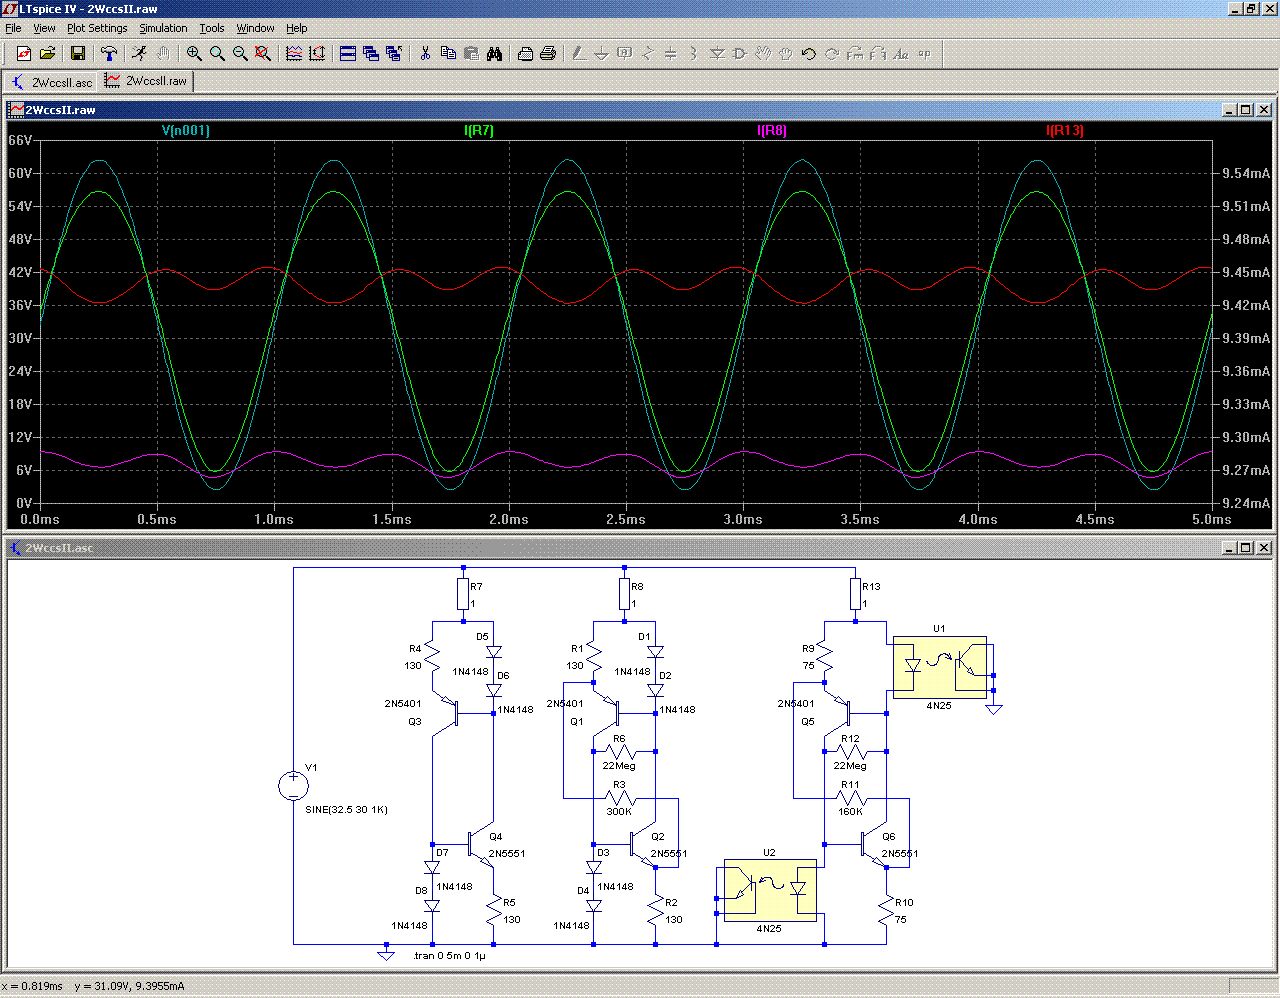This screenshot has height=998, width=1280.
Task: Select the Place Resistor tool
Action: pyautogui.click(x=648, y=54)
